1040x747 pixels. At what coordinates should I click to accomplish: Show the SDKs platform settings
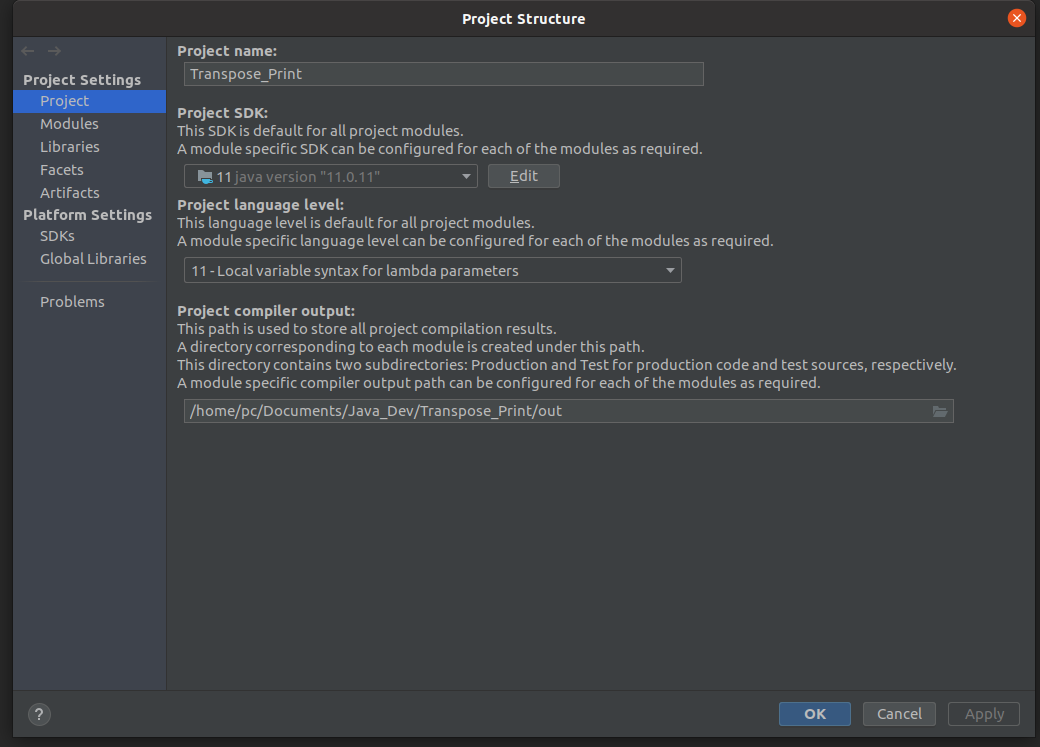click(57, 236)
